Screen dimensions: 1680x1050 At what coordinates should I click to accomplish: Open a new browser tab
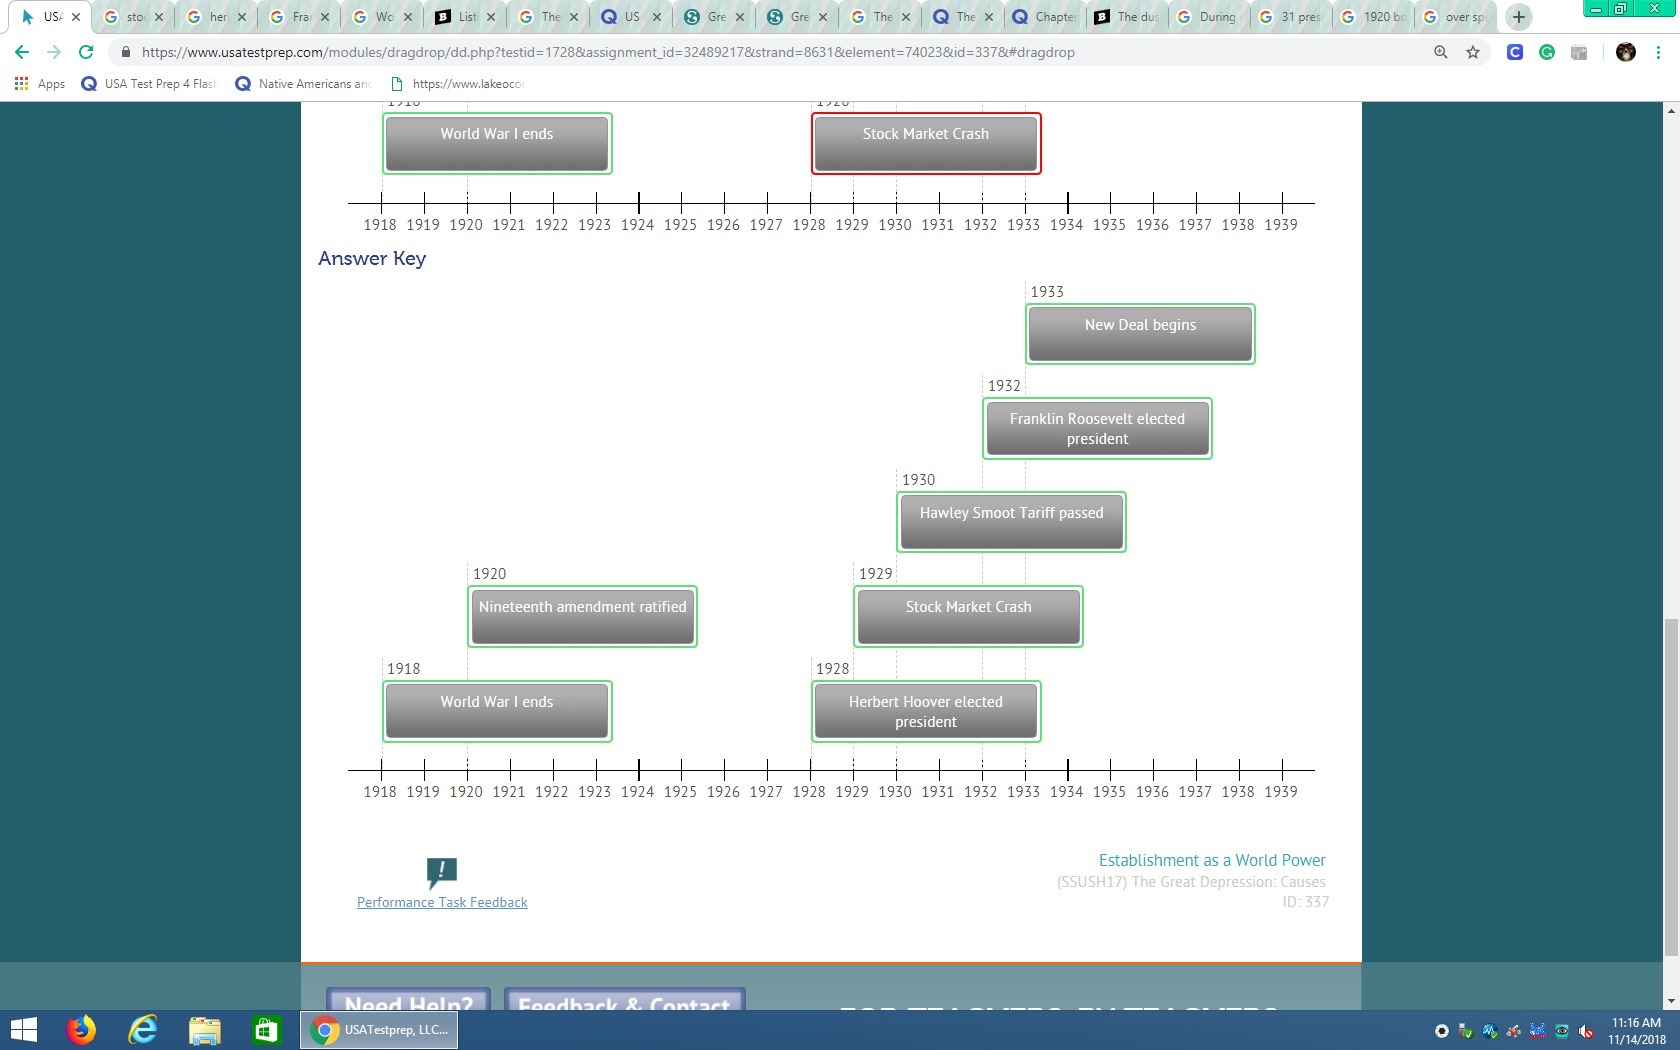[x=1518, y=17]
